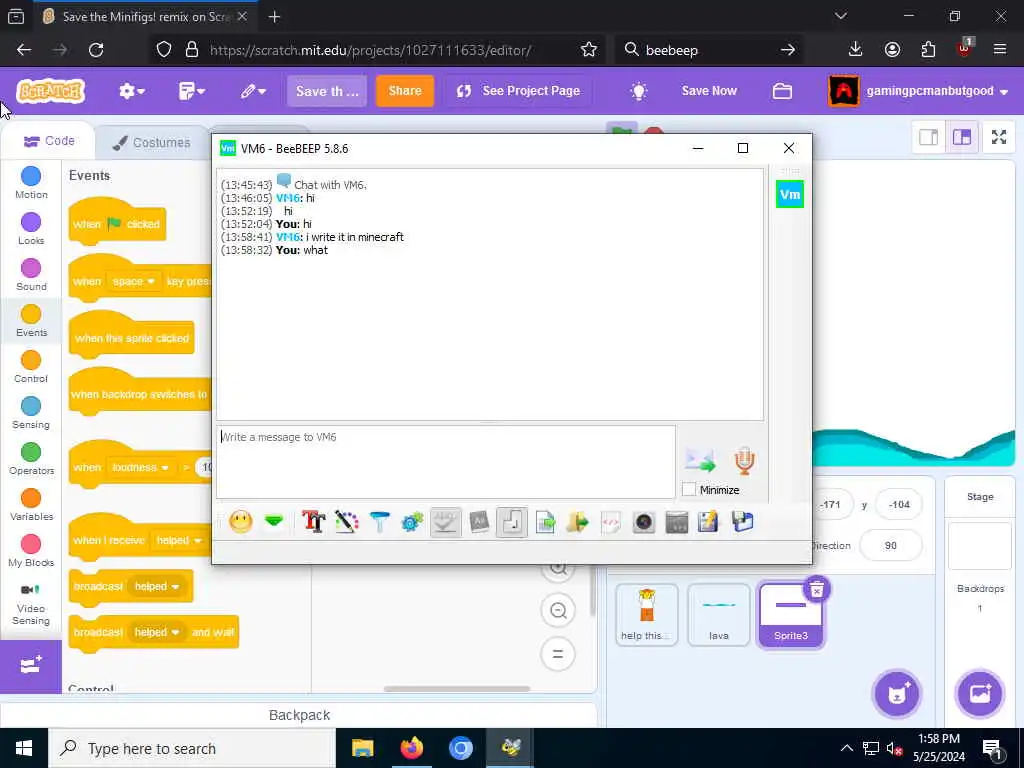Screen dimensions: 1024x768
Task: Select the lava sprite thumbnail
Action: coord(718,615)
